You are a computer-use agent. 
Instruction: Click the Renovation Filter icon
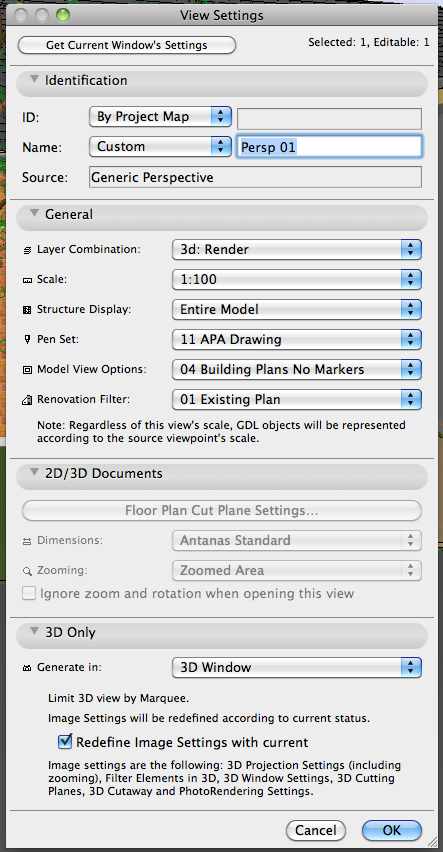tap(27, 400)
